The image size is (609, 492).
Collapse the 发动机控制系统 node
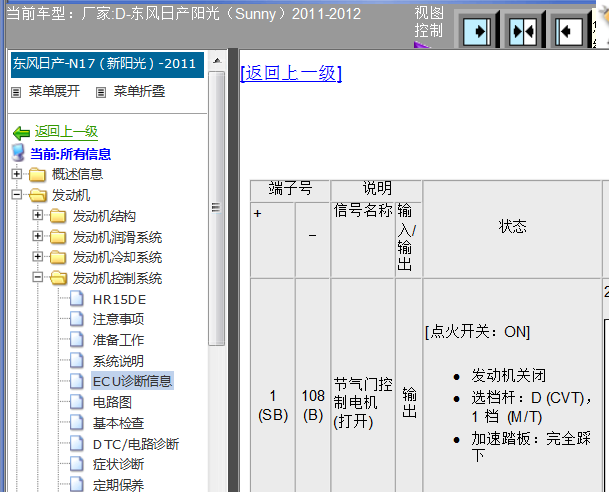point(38,277)
